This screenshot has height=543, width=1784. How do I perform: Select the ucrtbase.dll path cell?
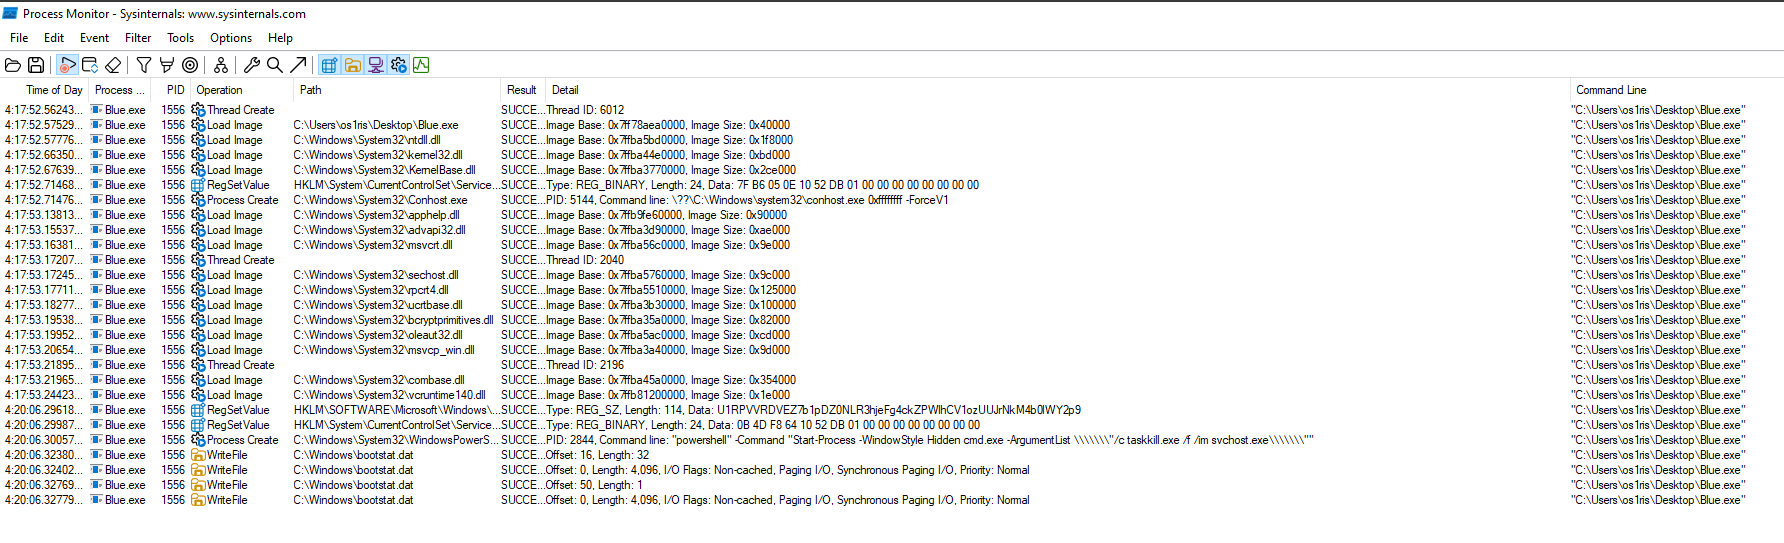coord(378,305)
